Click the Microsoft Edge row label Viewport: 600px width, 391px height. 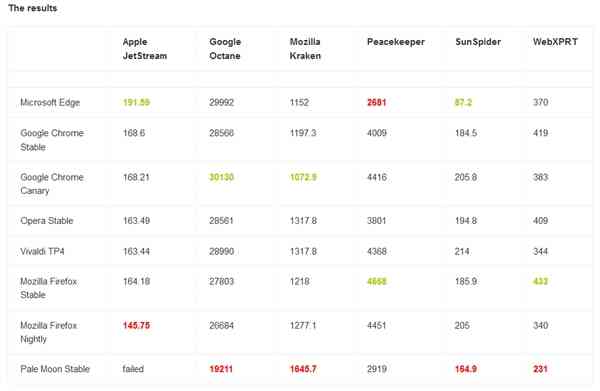coord(50,103)
